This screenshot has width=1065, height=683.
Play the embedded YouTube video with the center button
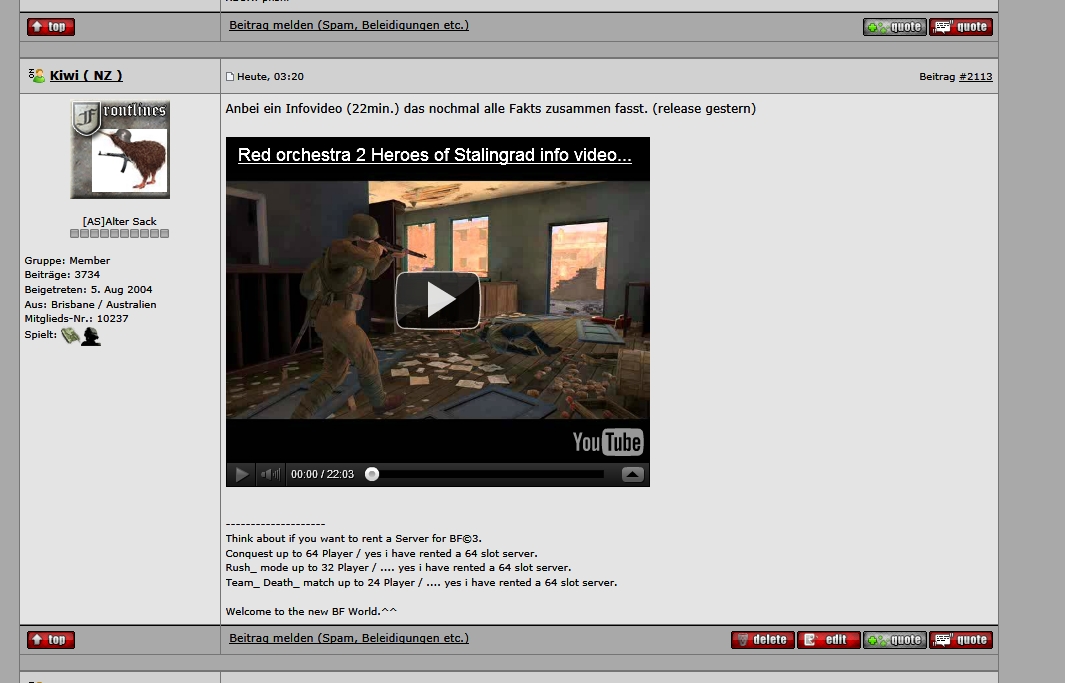438,300
